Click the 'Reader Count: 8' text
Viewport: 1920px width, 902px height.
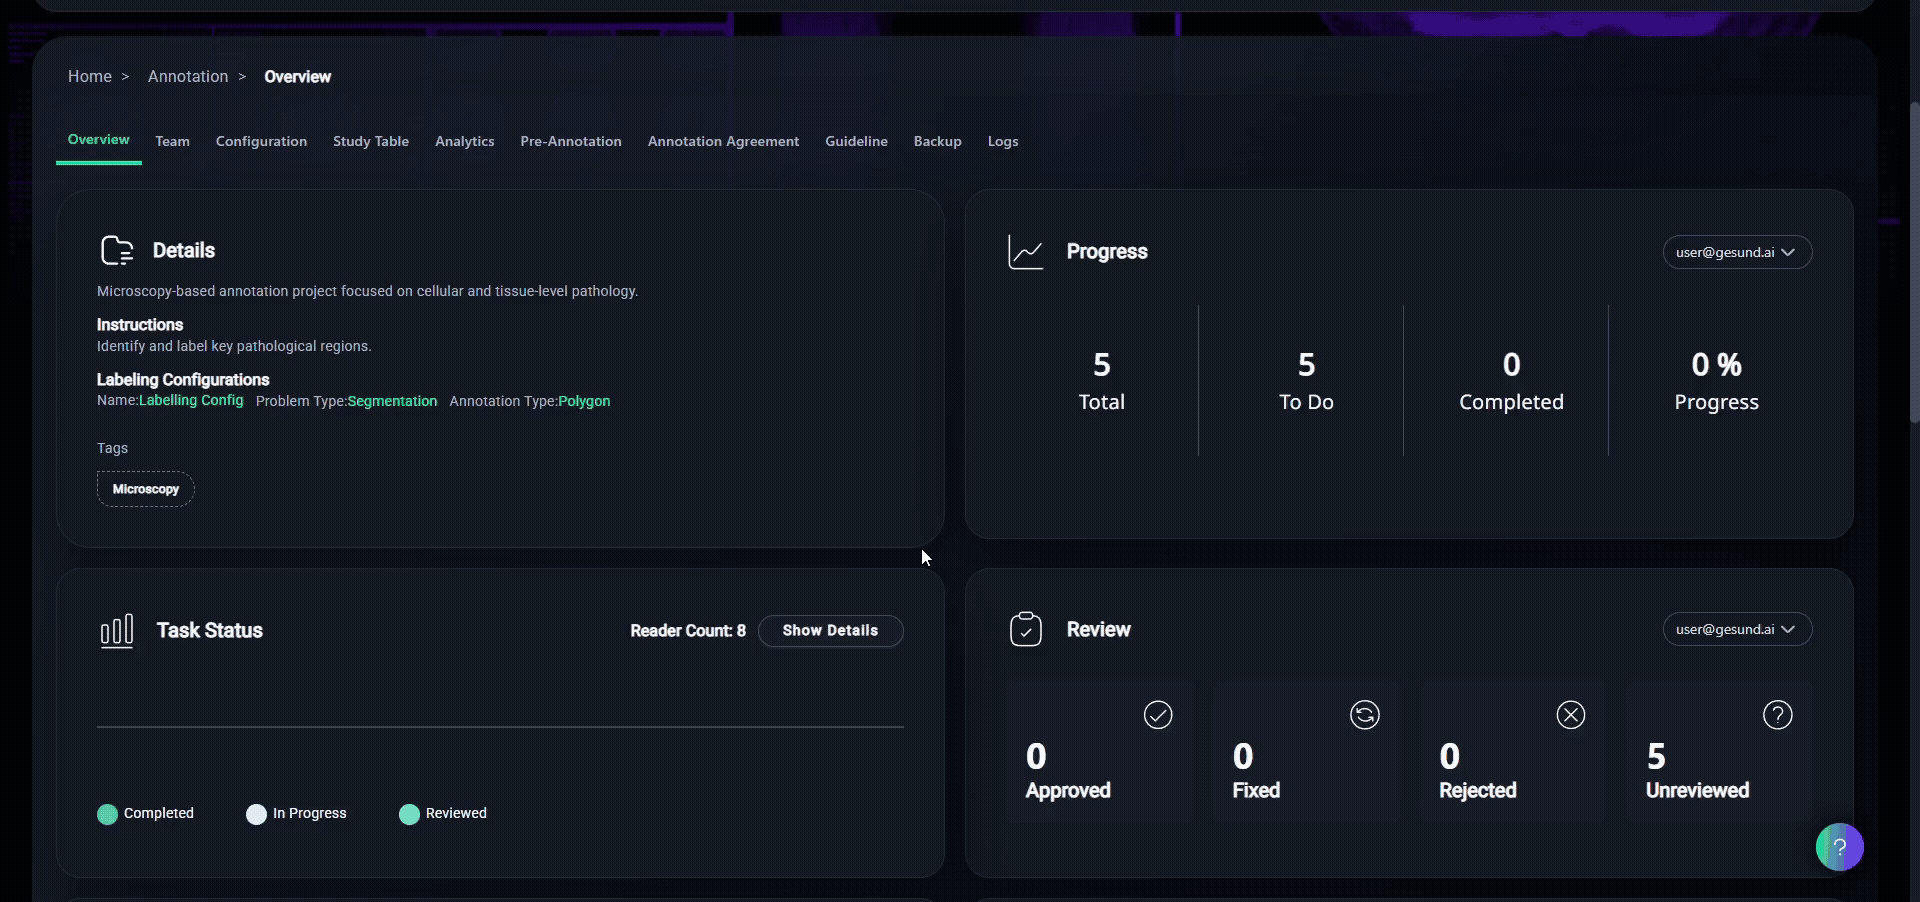[x=688, y=631]
